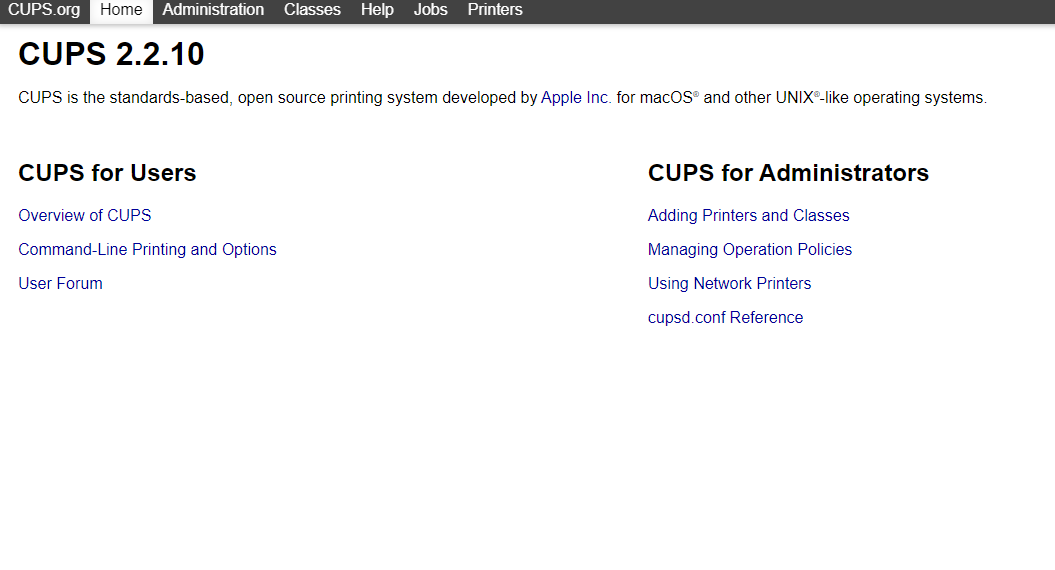Select the Home tab
The height and width of the screenshot is (570, 1055).
(x=121, y=10)
